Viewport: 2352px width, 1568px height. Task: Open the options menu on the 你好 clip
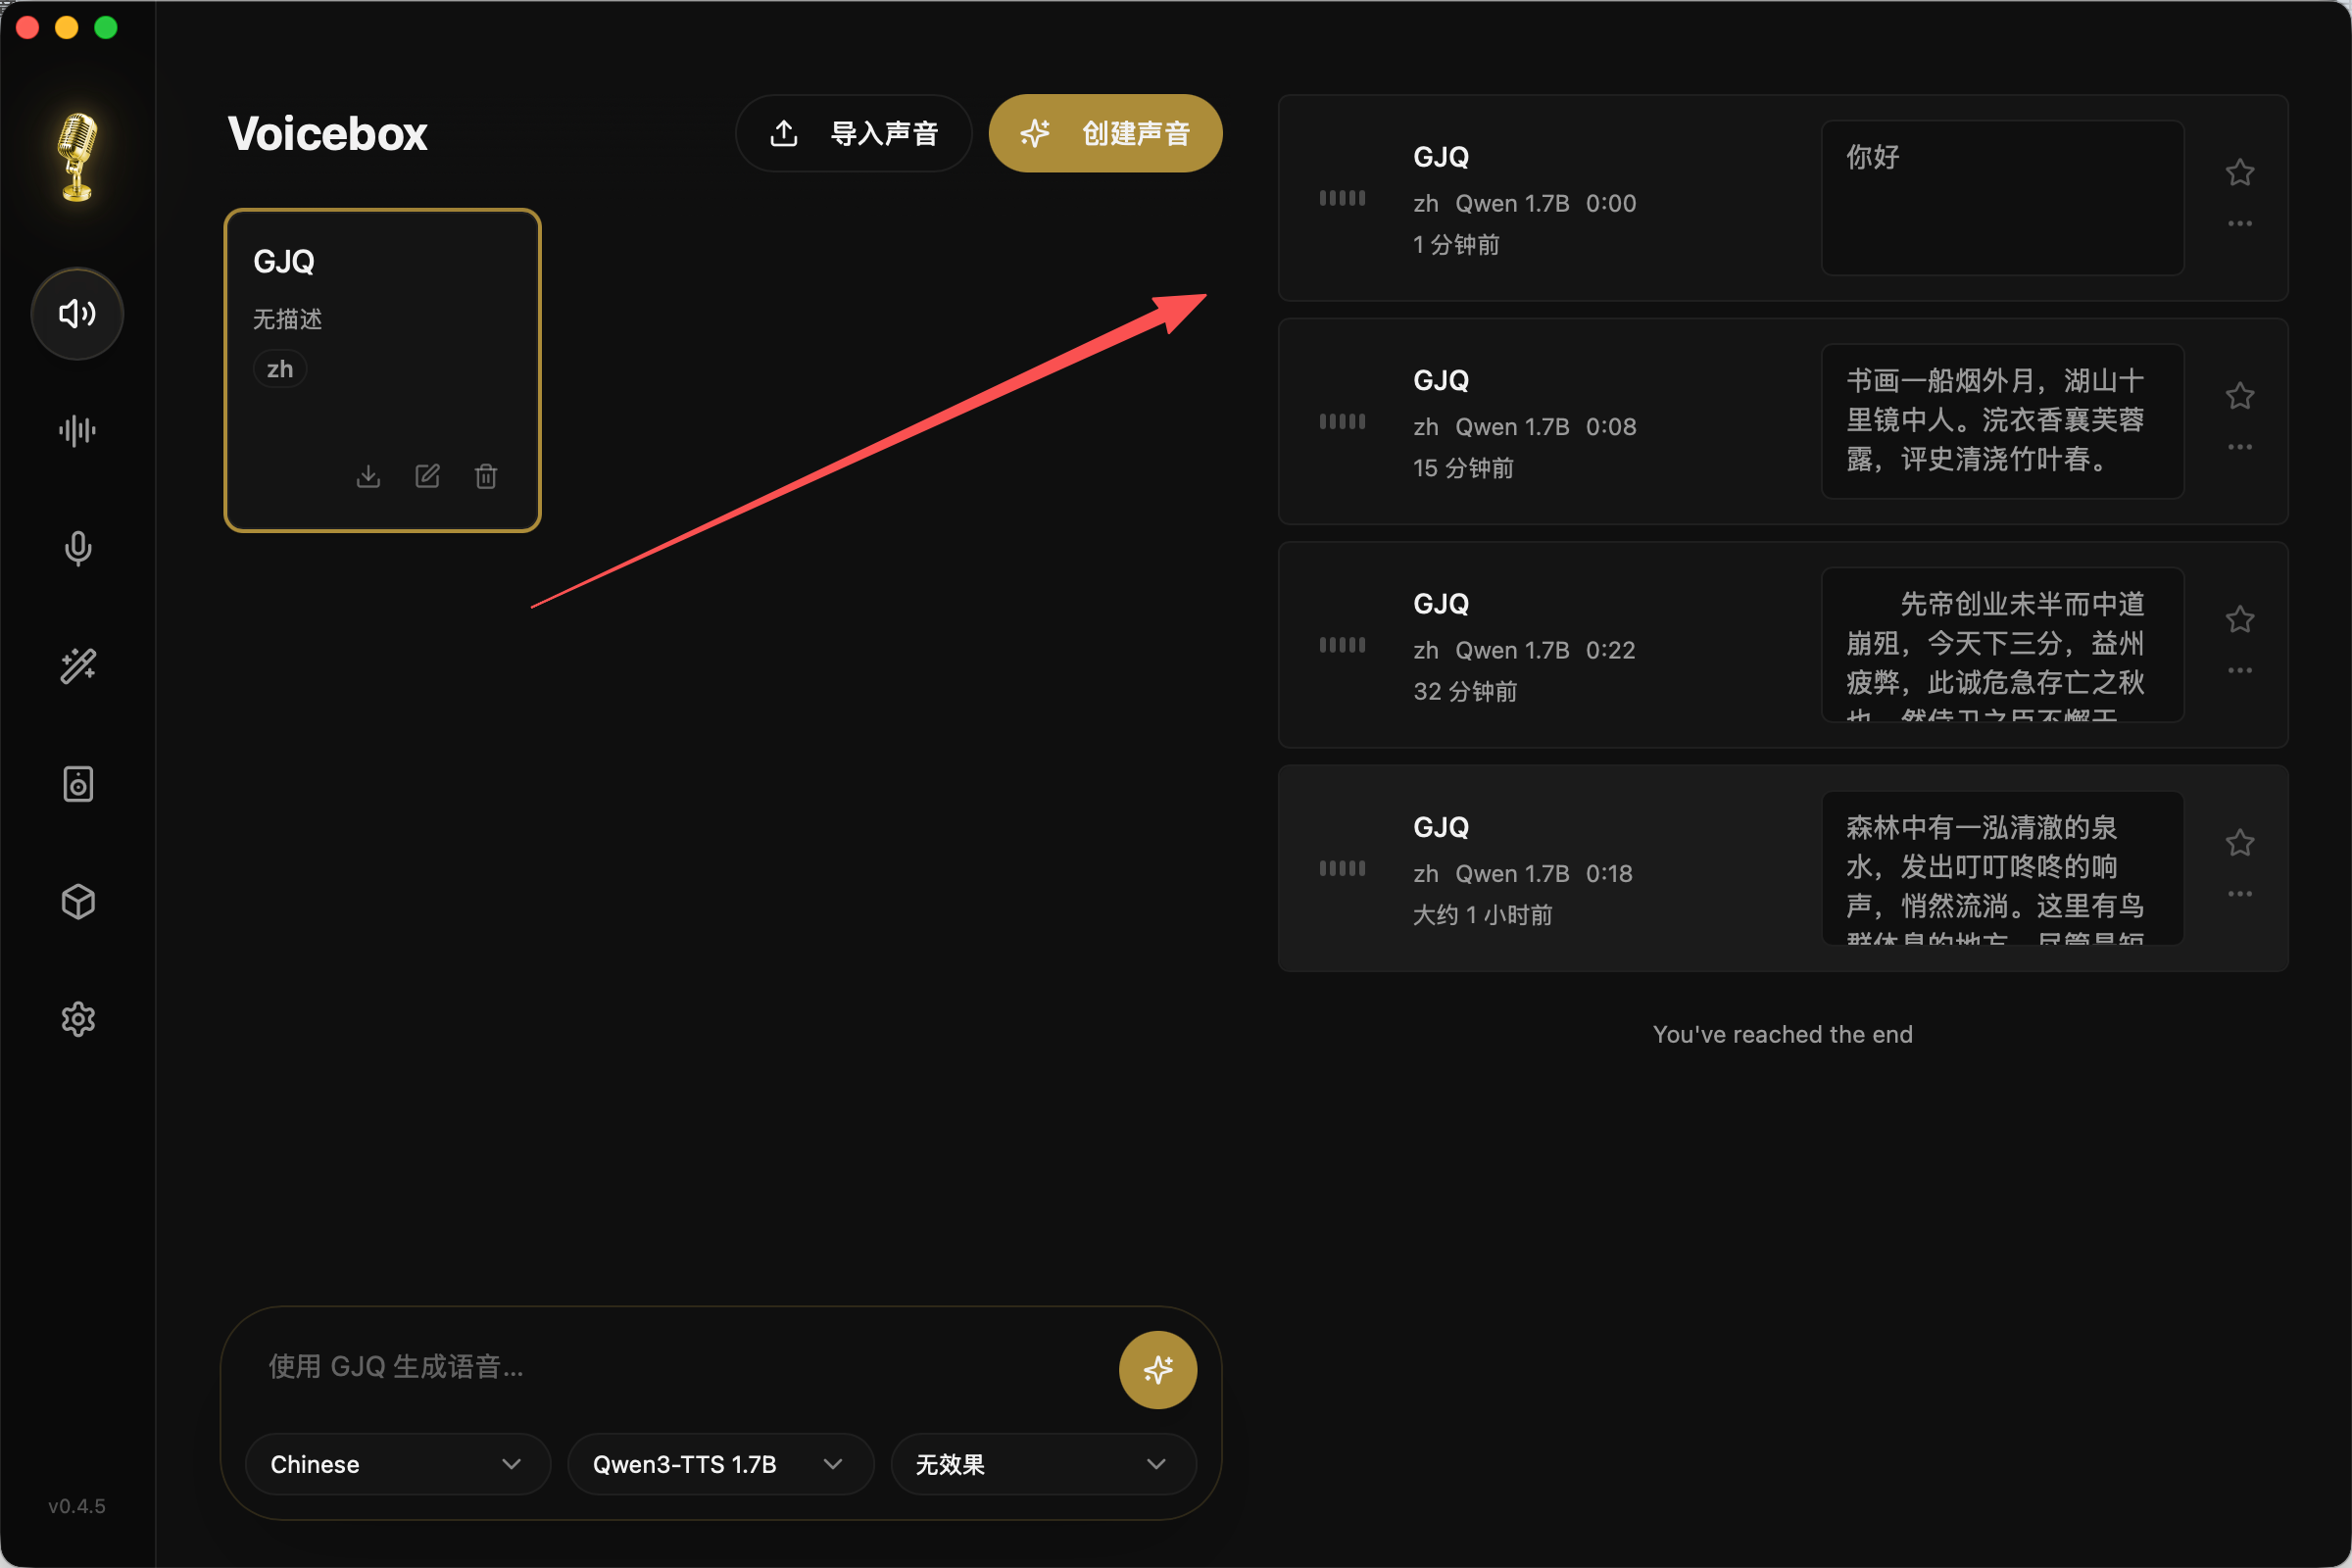2240,223
